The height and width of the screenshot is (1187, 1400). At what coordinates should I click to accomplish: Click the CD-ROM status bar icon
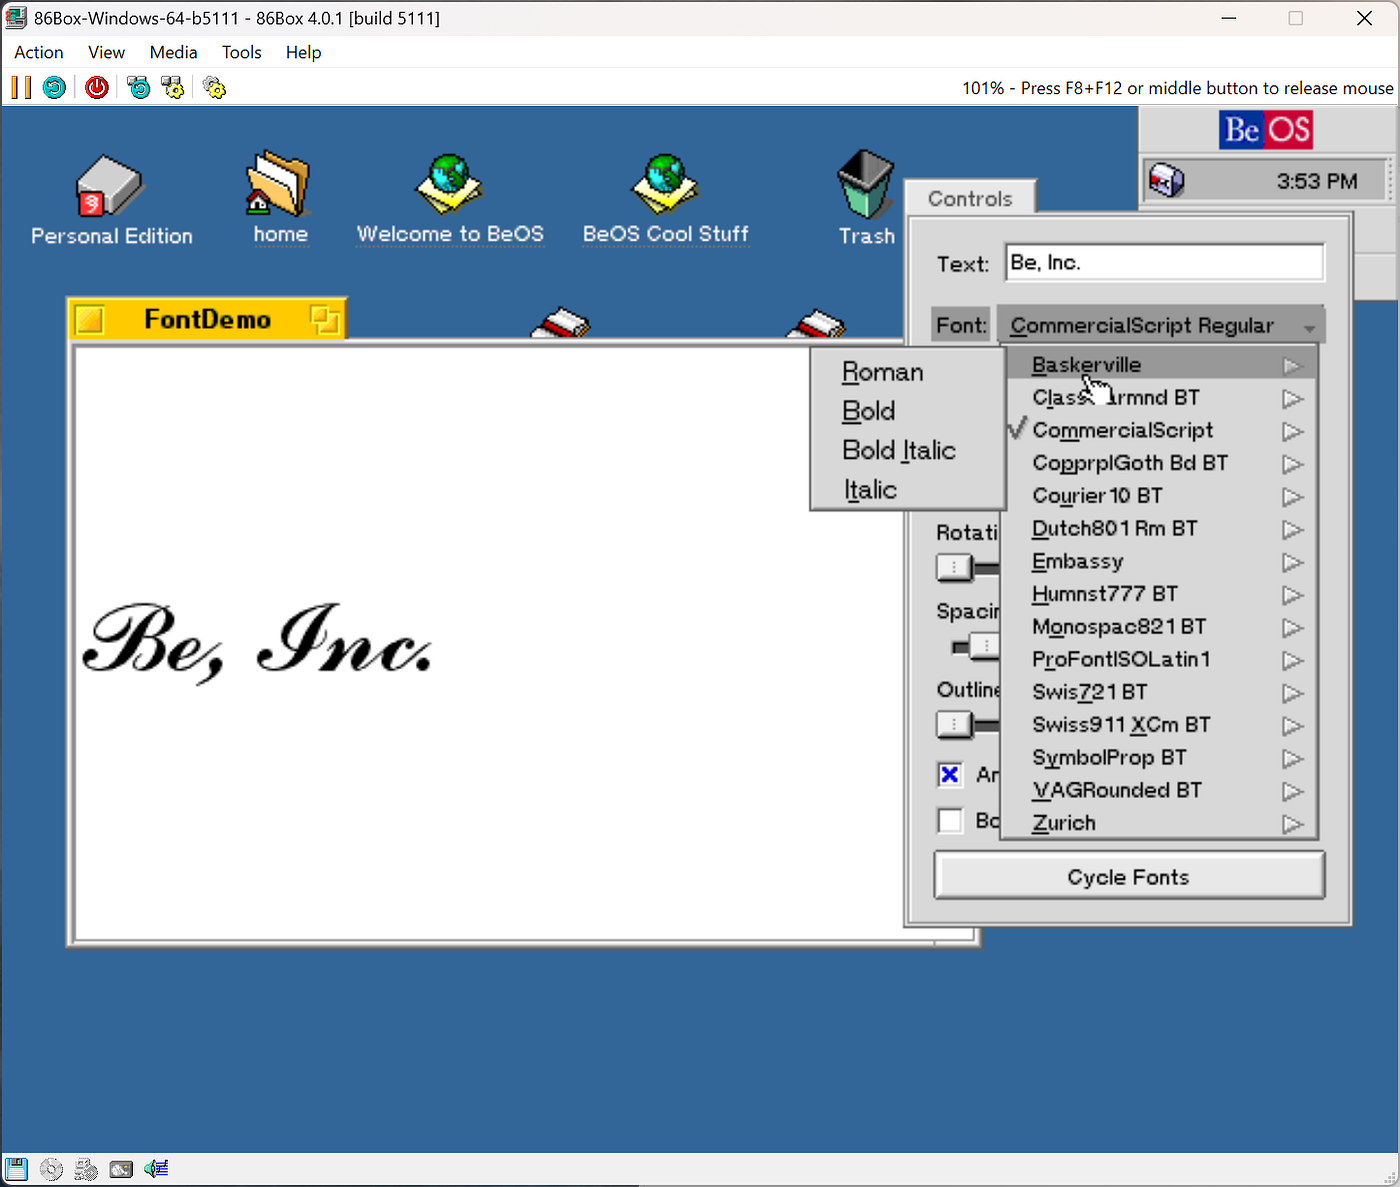51,1168
